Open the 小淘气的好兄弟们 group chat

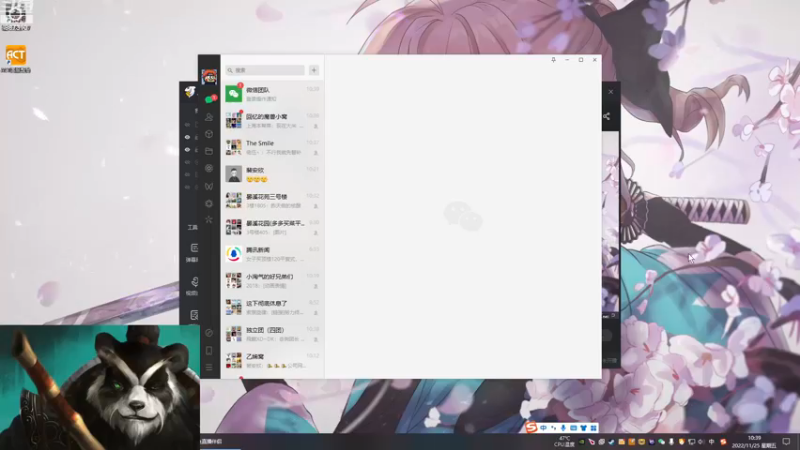pos(272,281)
